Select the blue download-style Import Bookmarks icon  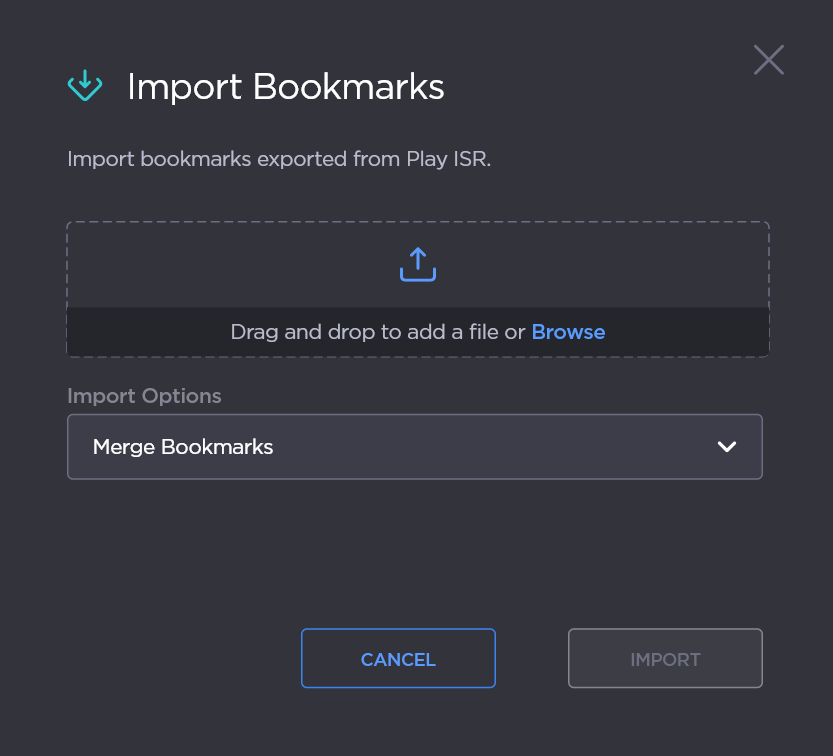point(85,86)
